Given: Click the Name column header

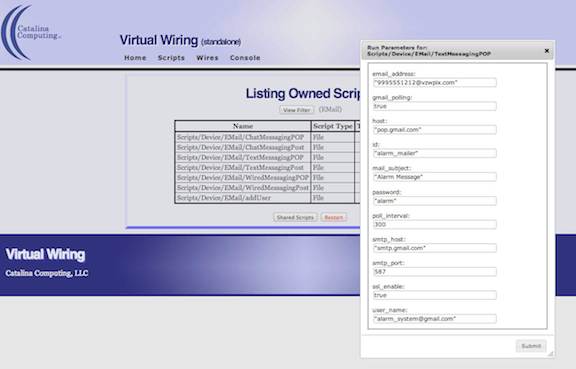Looking at the screenshot, I should click(243, 126).
